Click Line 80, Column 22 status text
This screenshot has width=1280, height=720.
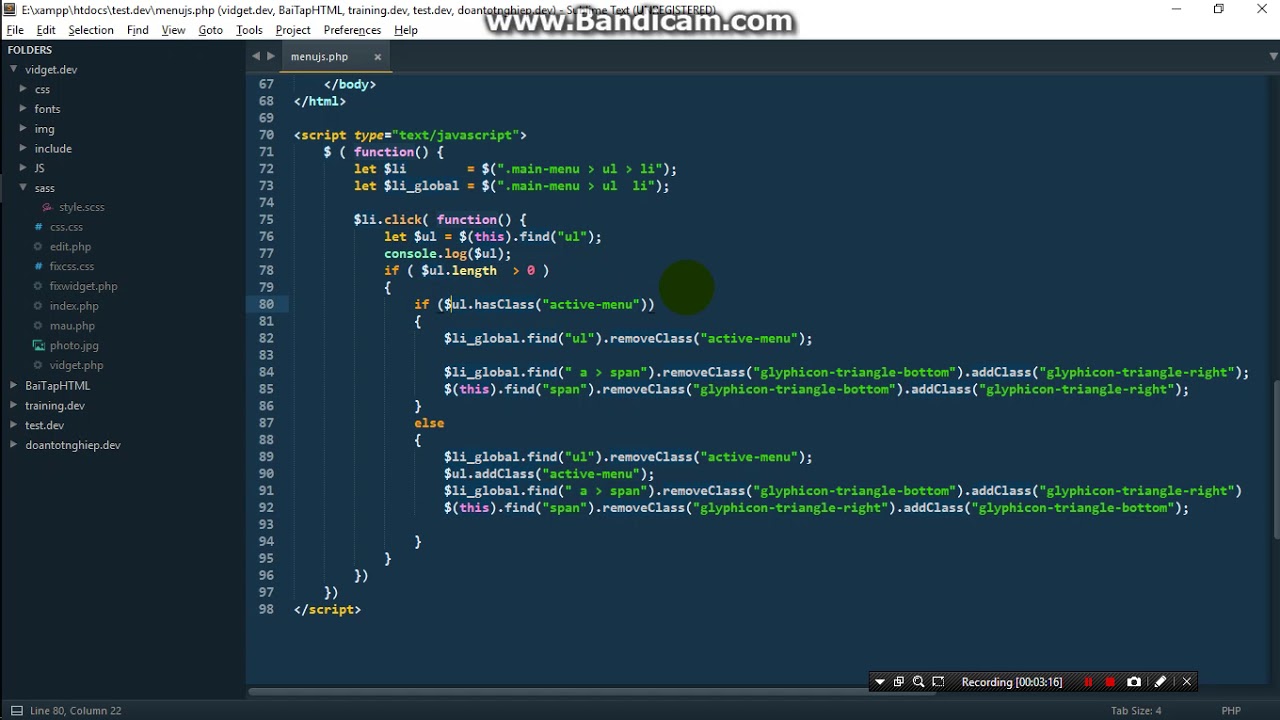tap(76, 711)
